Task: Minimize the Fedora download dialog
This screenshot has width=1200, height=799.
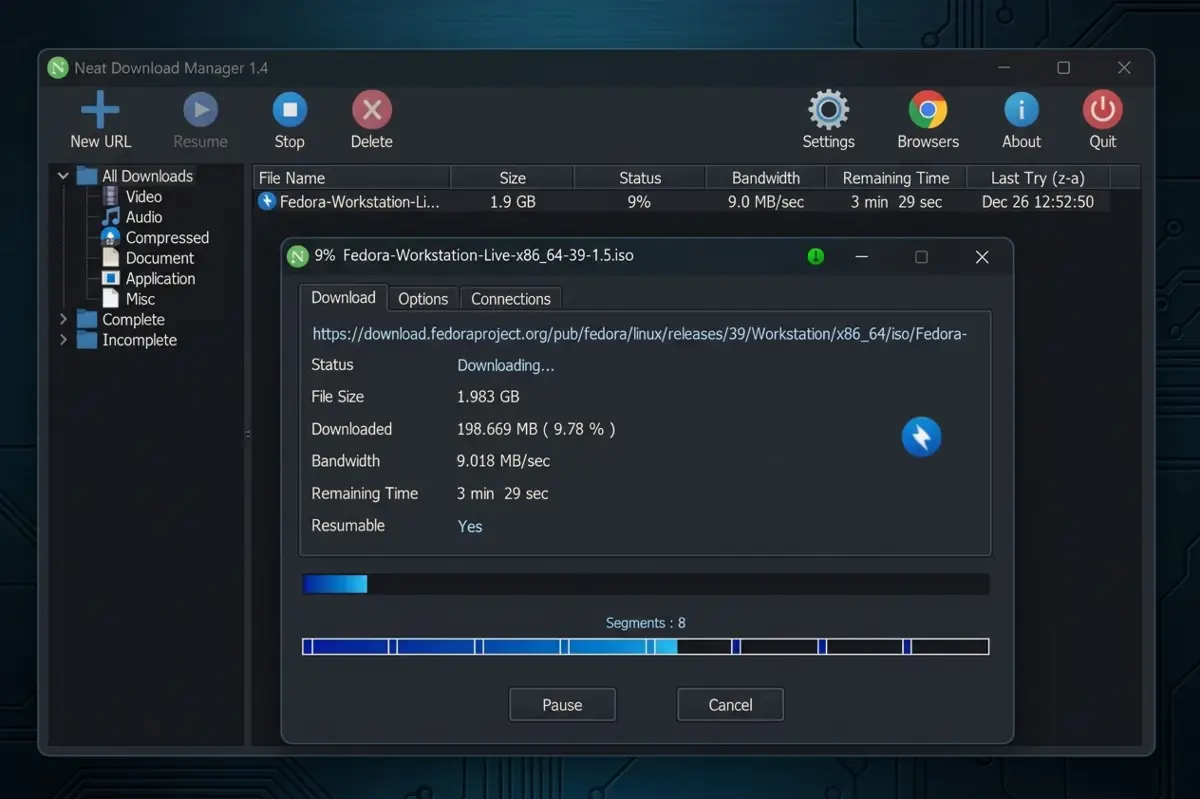Action: 861,257
